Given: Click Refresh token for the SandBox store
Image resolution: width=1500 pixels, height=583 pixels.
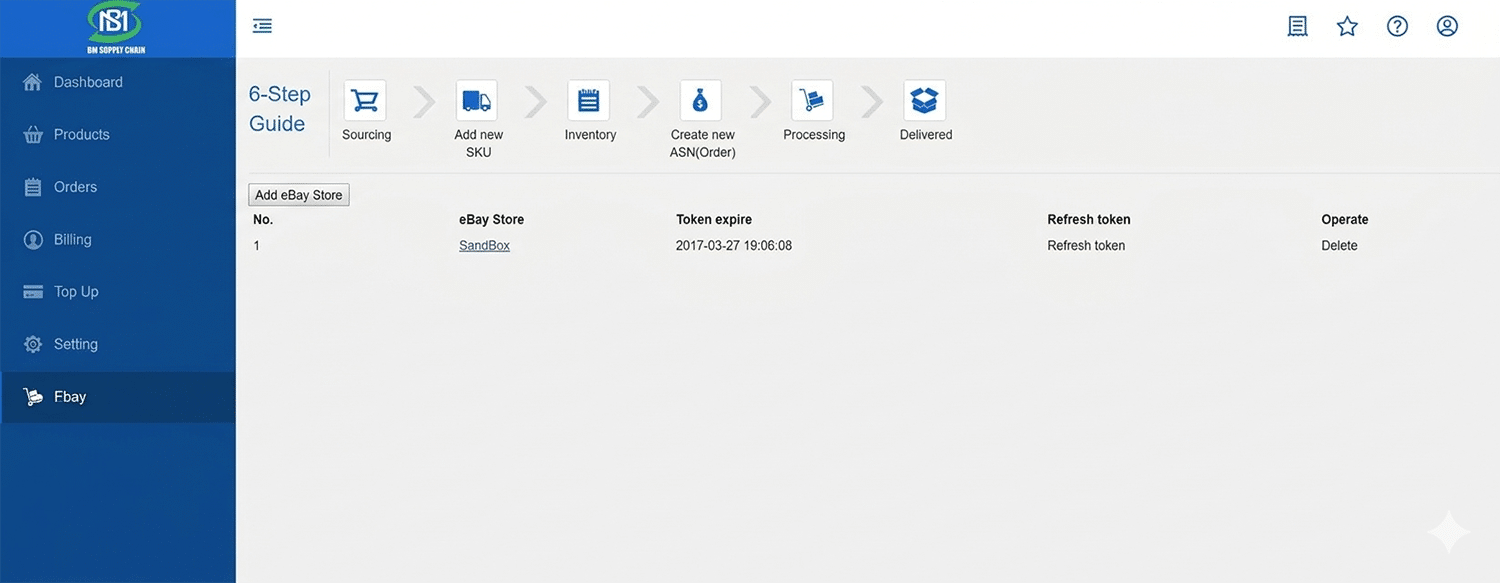Looking at the screenshot, I should (x=1086, y=244).
